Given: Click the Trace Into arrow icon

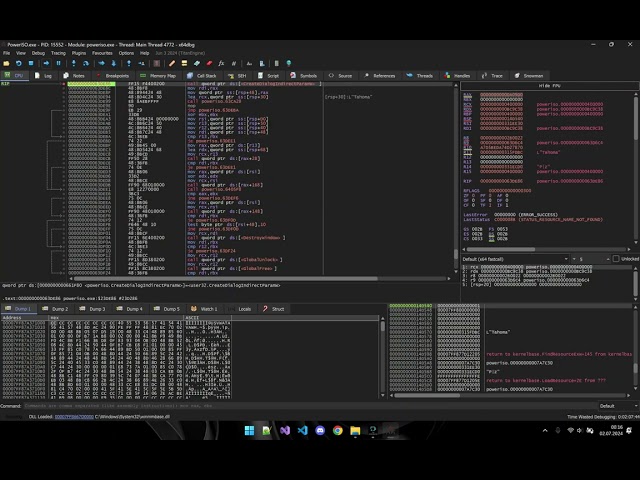Looking at the screenshot, I should tap(101, 63).
